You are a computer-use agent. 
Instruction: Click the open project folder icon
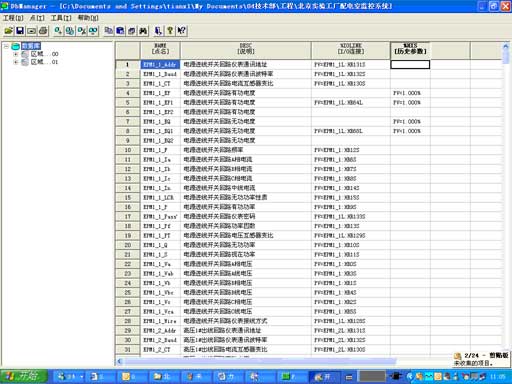(9, 31)
